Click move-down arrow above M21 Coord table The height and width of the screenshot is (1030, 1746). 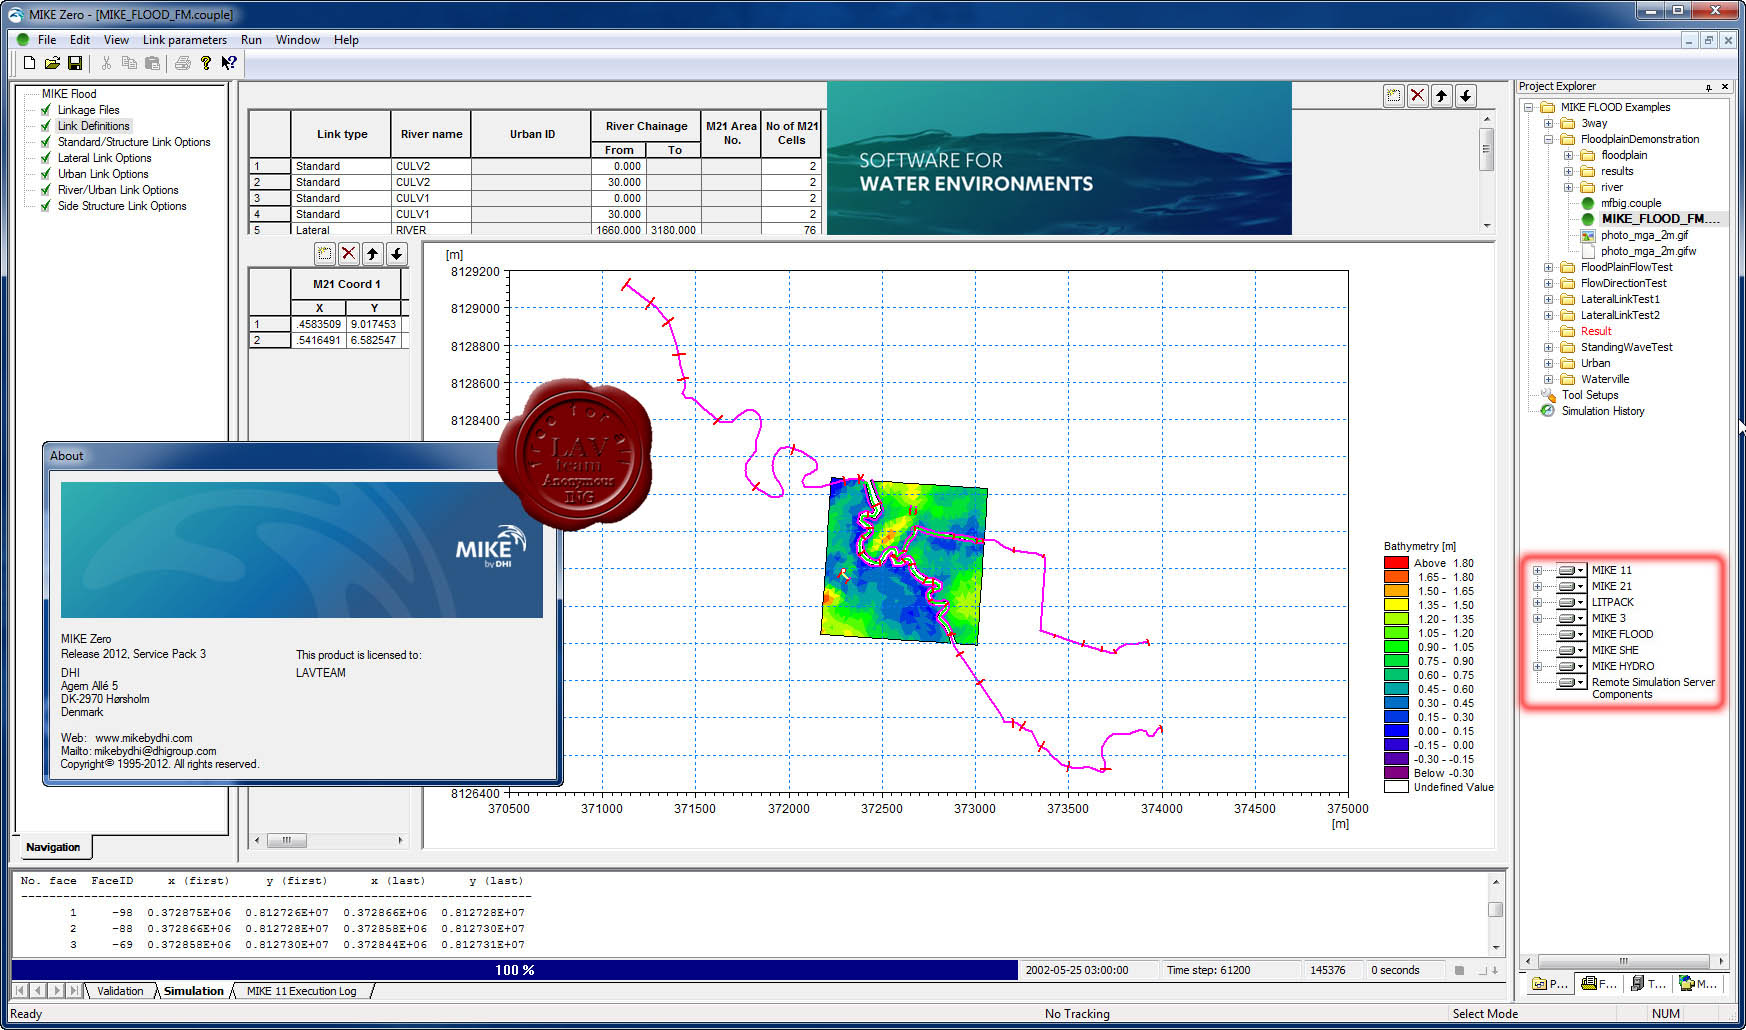tap(397, 254)
